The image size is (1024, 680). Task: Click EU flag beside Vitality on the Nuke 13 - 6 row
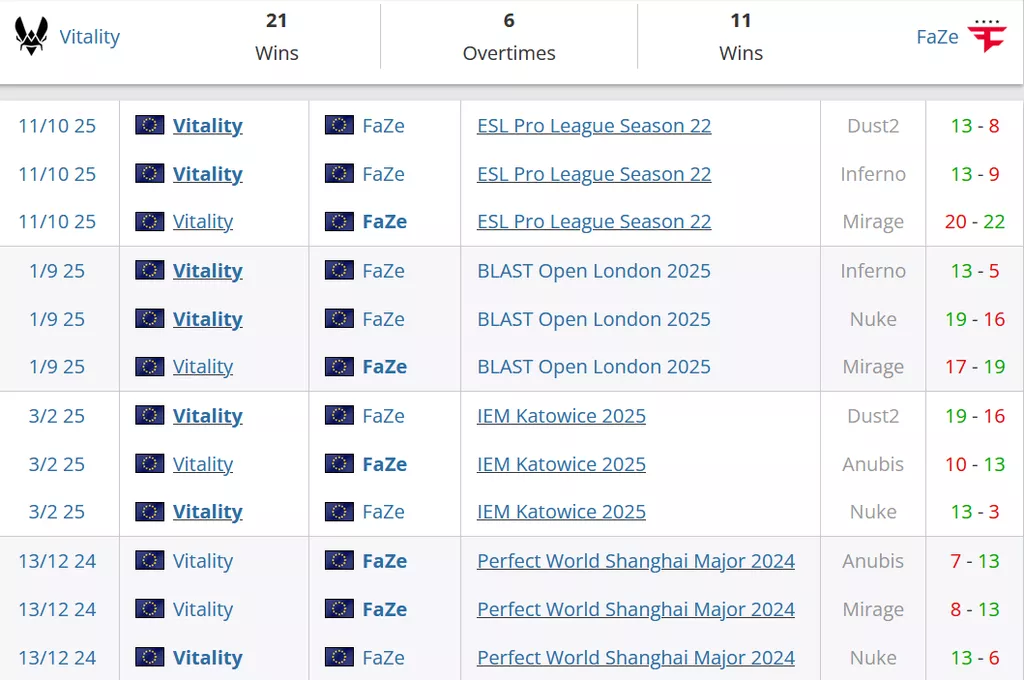coord(150,658)
